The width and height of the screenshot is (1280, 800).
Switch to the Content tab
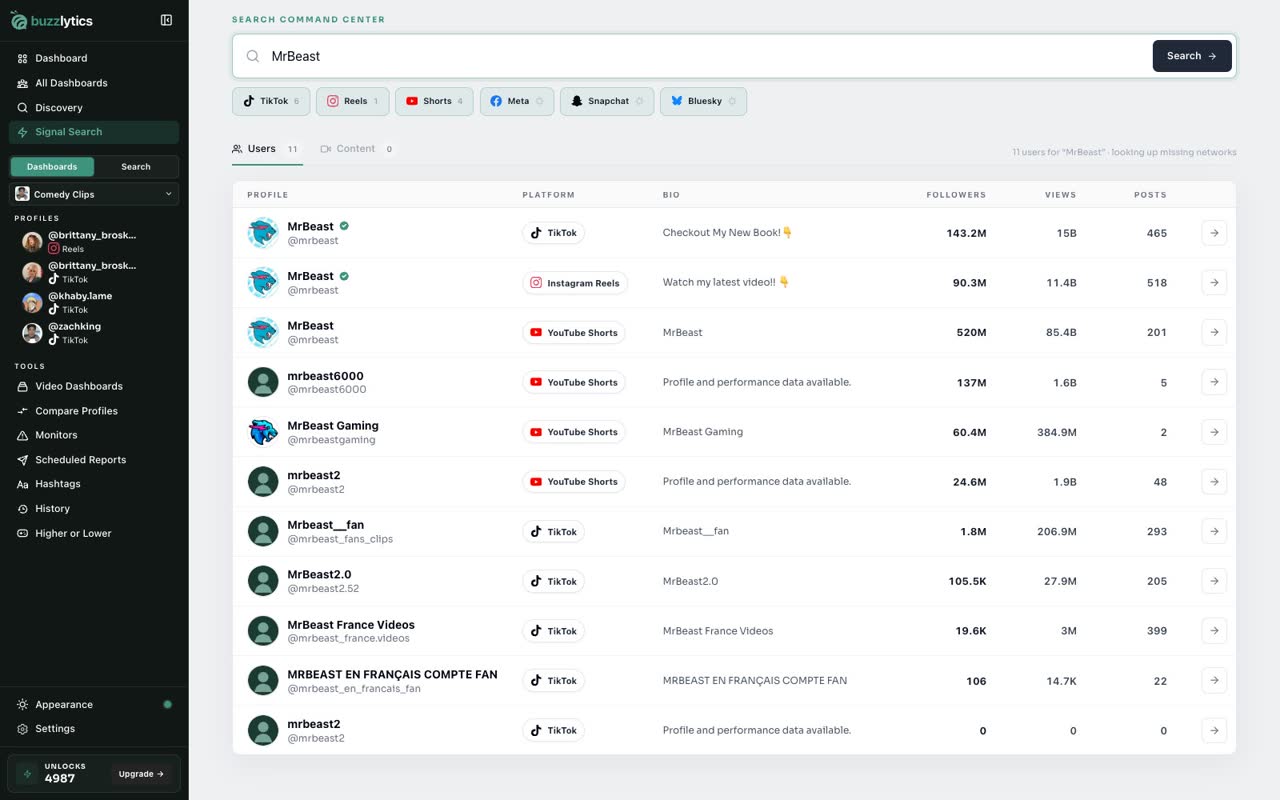(x=357, y=149)
